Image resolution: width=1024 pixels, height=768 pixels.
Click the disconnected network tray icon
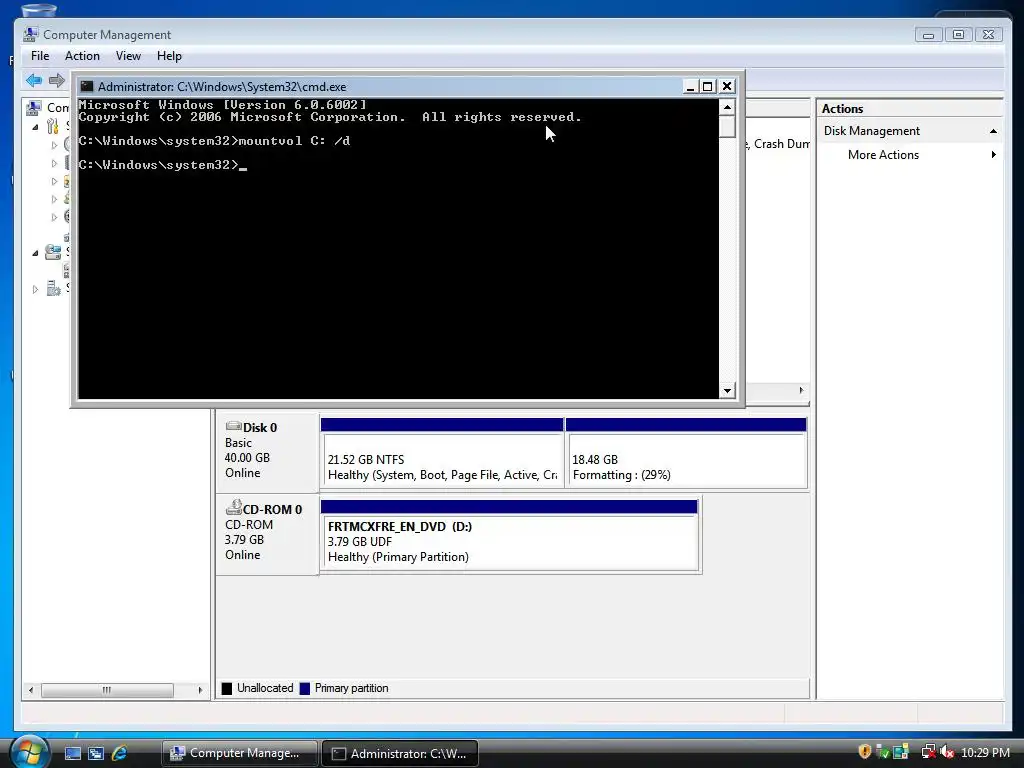(x=928, y=752)
